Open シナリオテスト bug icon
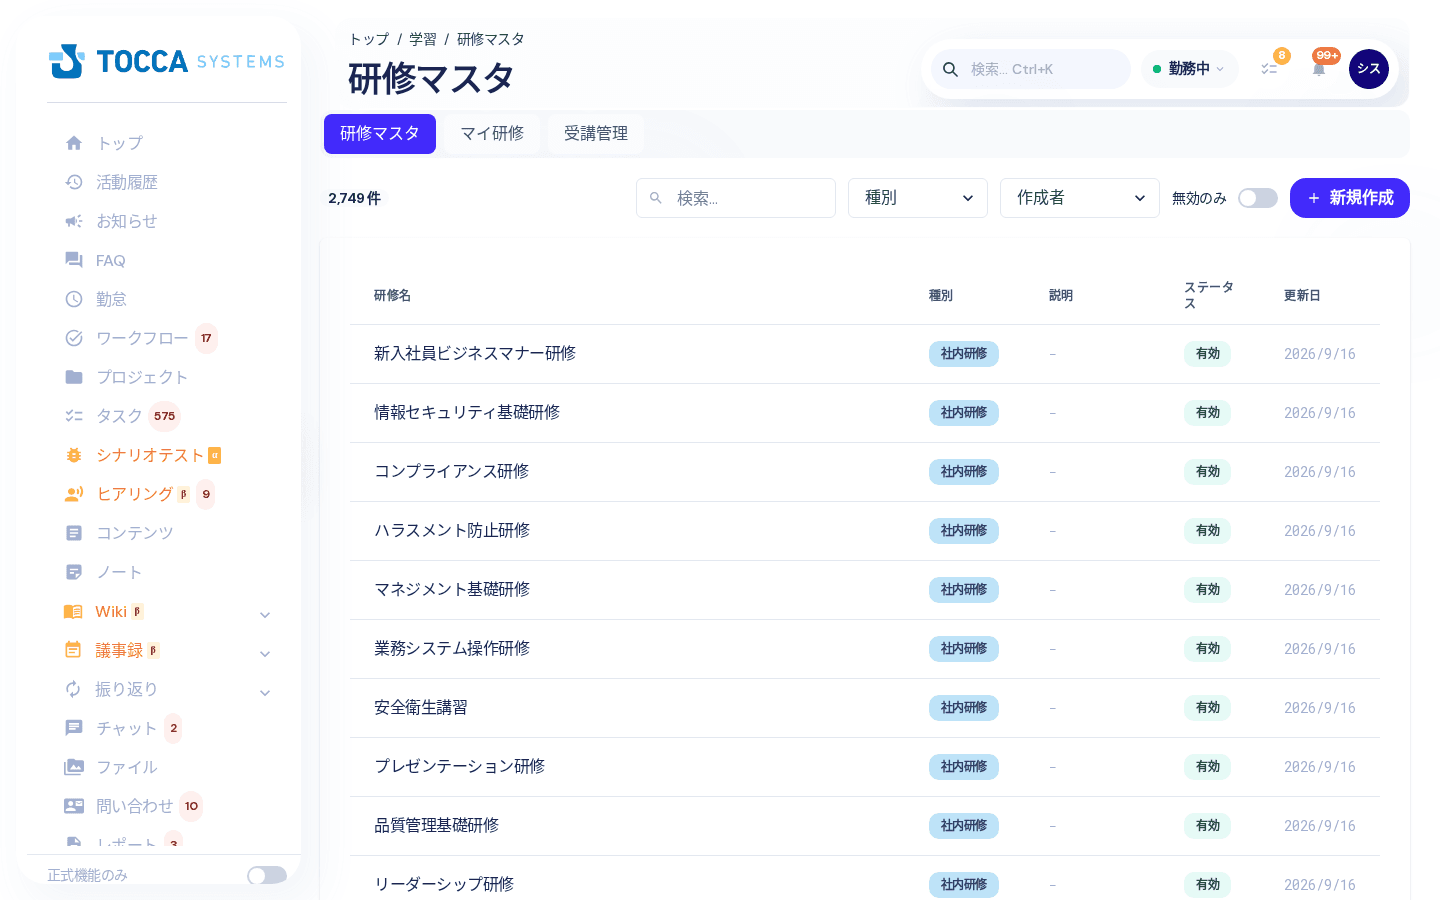Image resolution: width=1440 pixels, height=900 pixels. point(74,455)
